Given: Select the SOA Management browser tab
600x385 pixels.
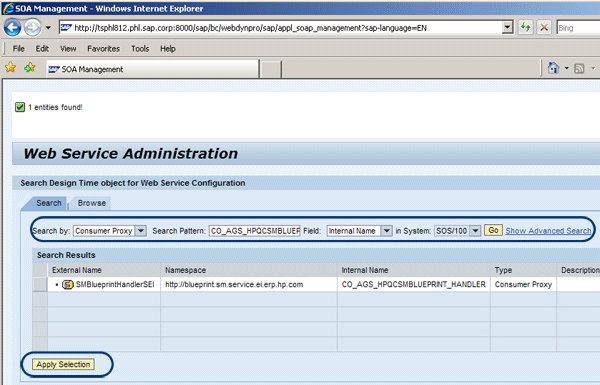Looking at the screenshot, I should tap(153, 69).
